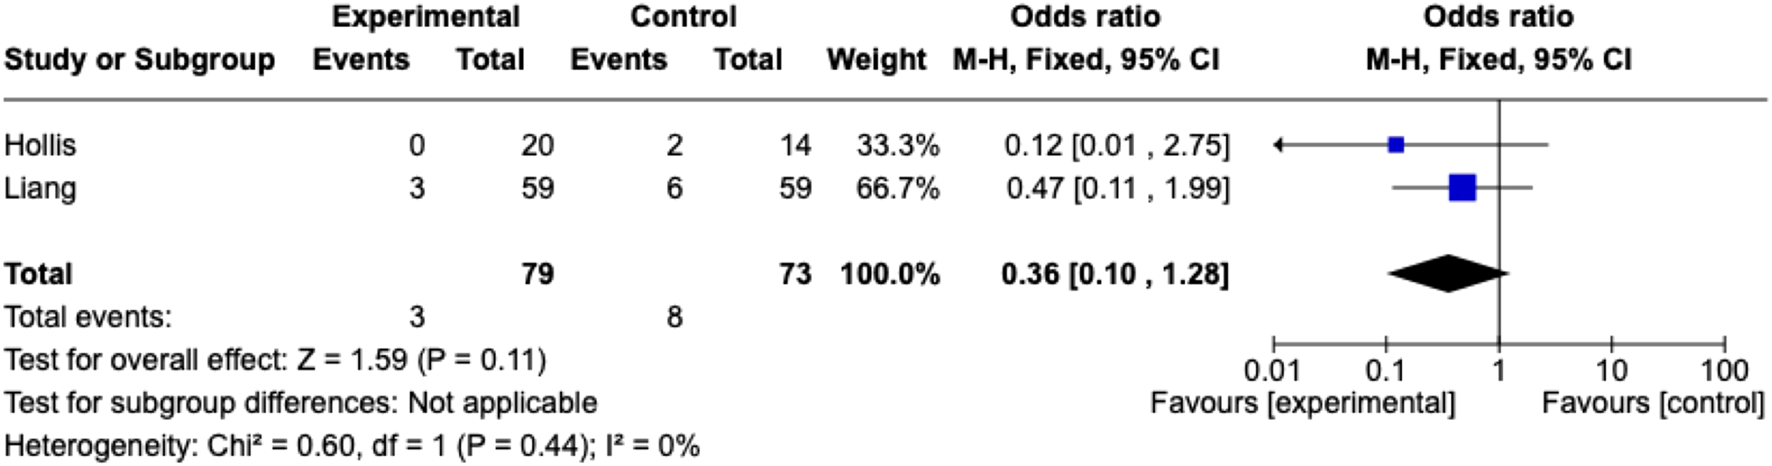Select the Liang study label
Image resolution: width=1772 pixels, height=466 pixels.
pyautogui.click(x=40, y=188)
